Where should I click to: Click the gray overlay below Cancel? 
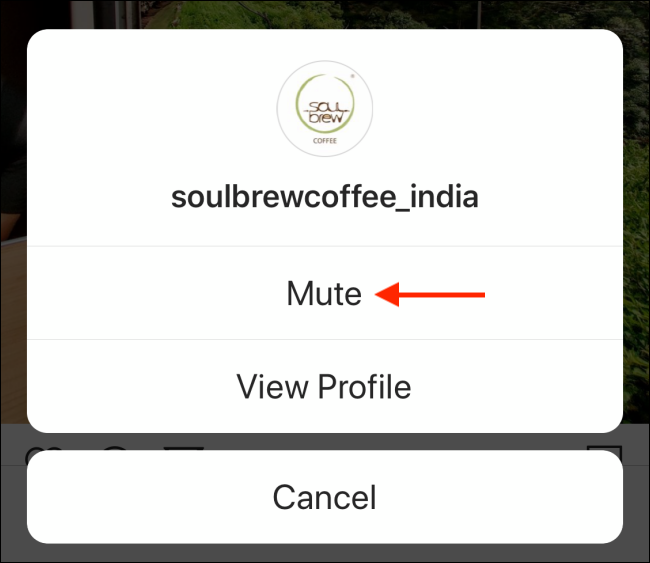pyautogui.click(x=325, y=553)
